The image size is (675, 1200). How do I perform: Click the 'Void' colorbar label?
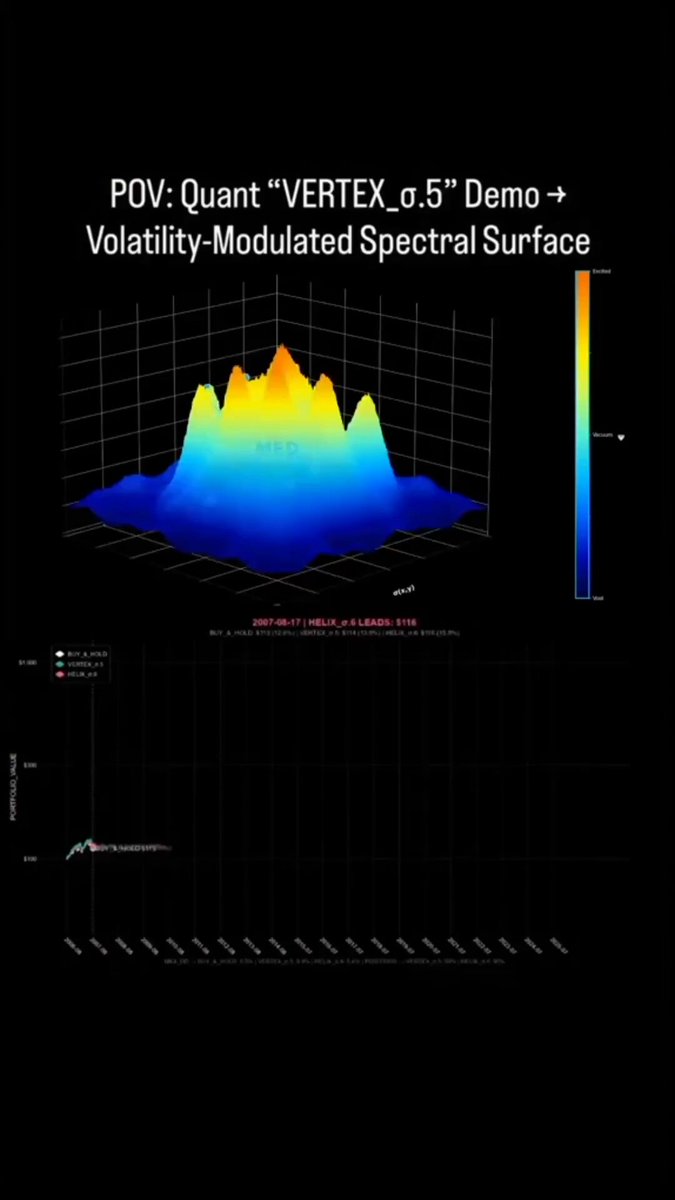[x=597, y=597]
